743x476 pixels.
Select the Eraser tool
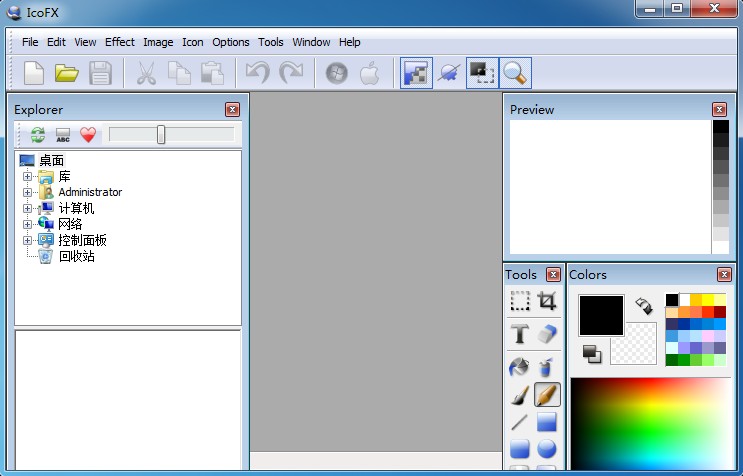tap(546, 334)
